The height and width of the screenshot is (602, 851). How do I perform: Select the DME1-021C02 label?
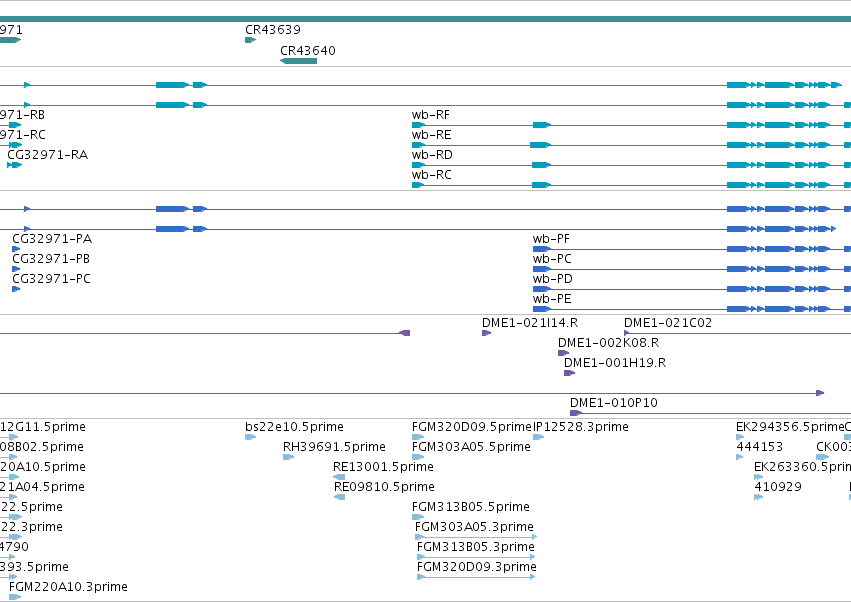(x=668, y=323)
